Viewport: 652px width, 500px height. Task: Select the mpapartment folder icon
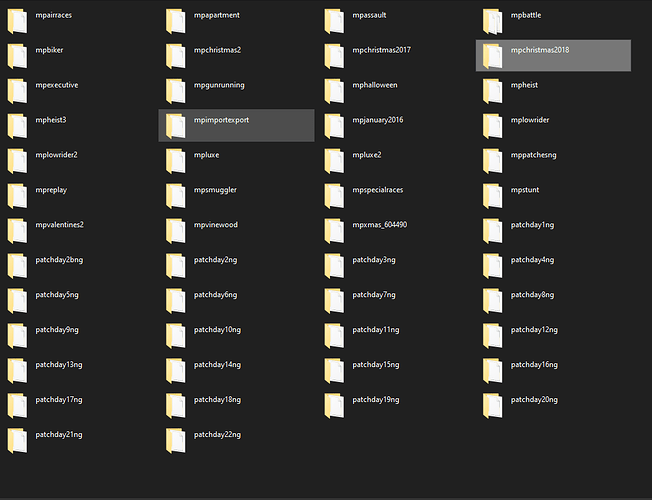click(176, 21)
